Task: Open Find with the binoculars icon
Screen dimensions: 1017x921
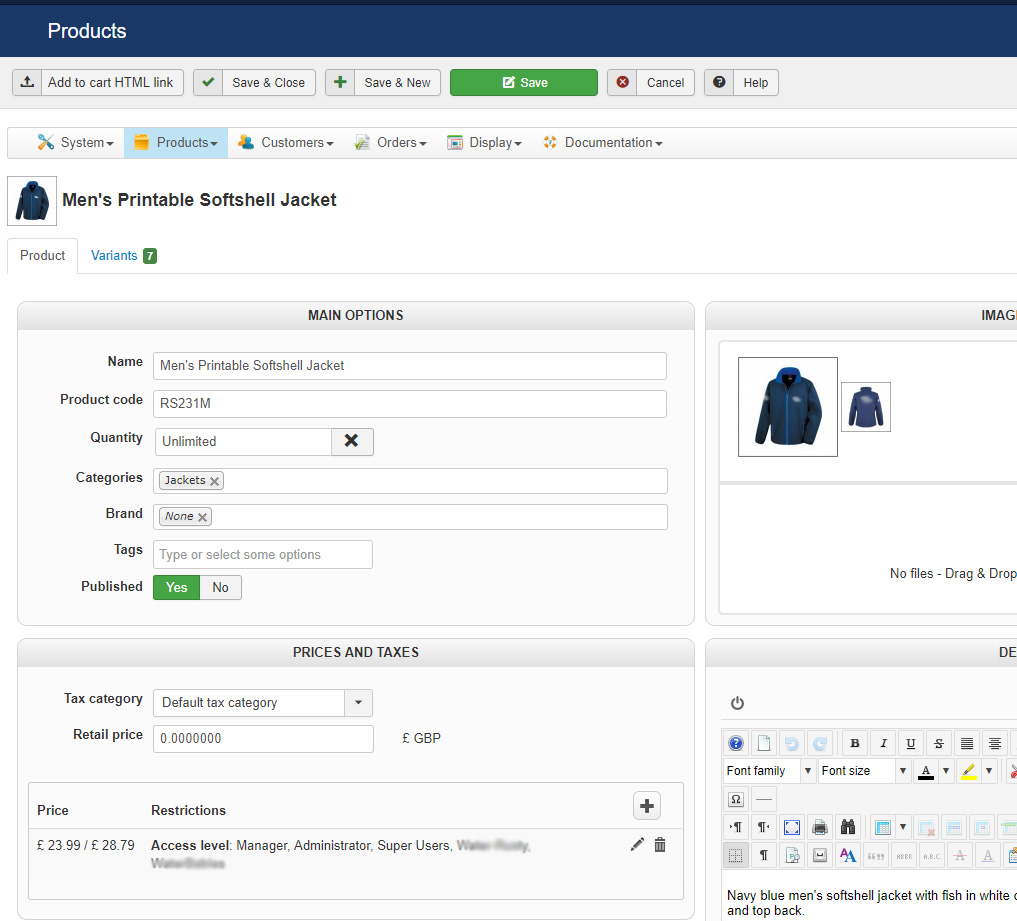Action: 848,827
